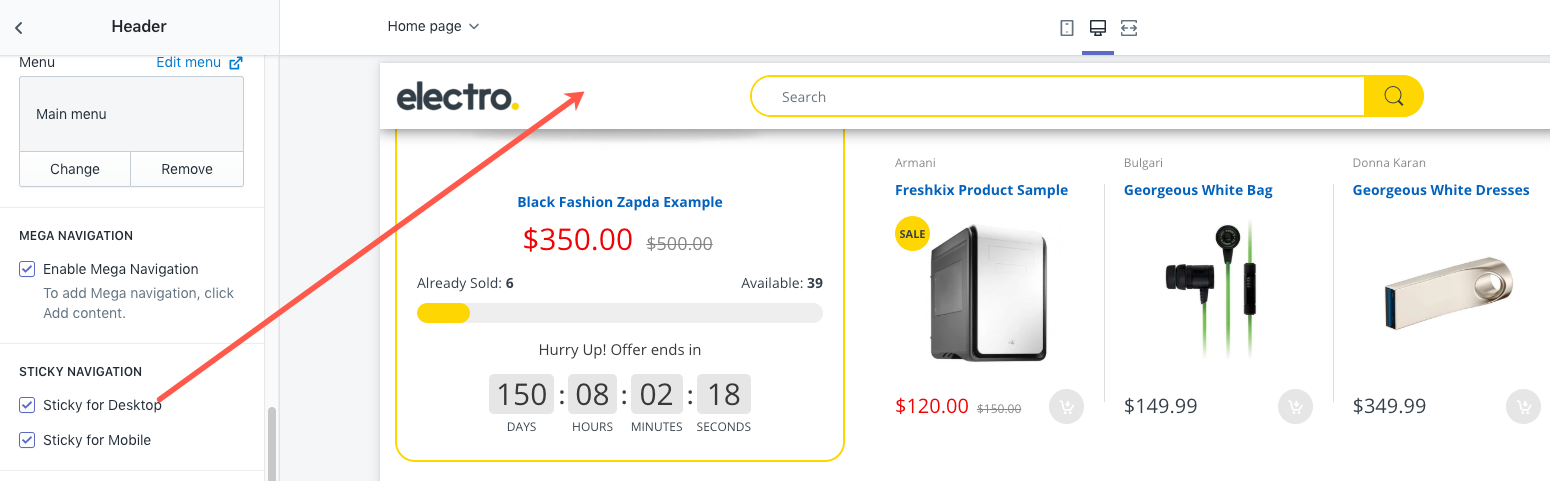
Task: Add Georgeous White Bag to cart
Action: click(x=1295, y=406)
